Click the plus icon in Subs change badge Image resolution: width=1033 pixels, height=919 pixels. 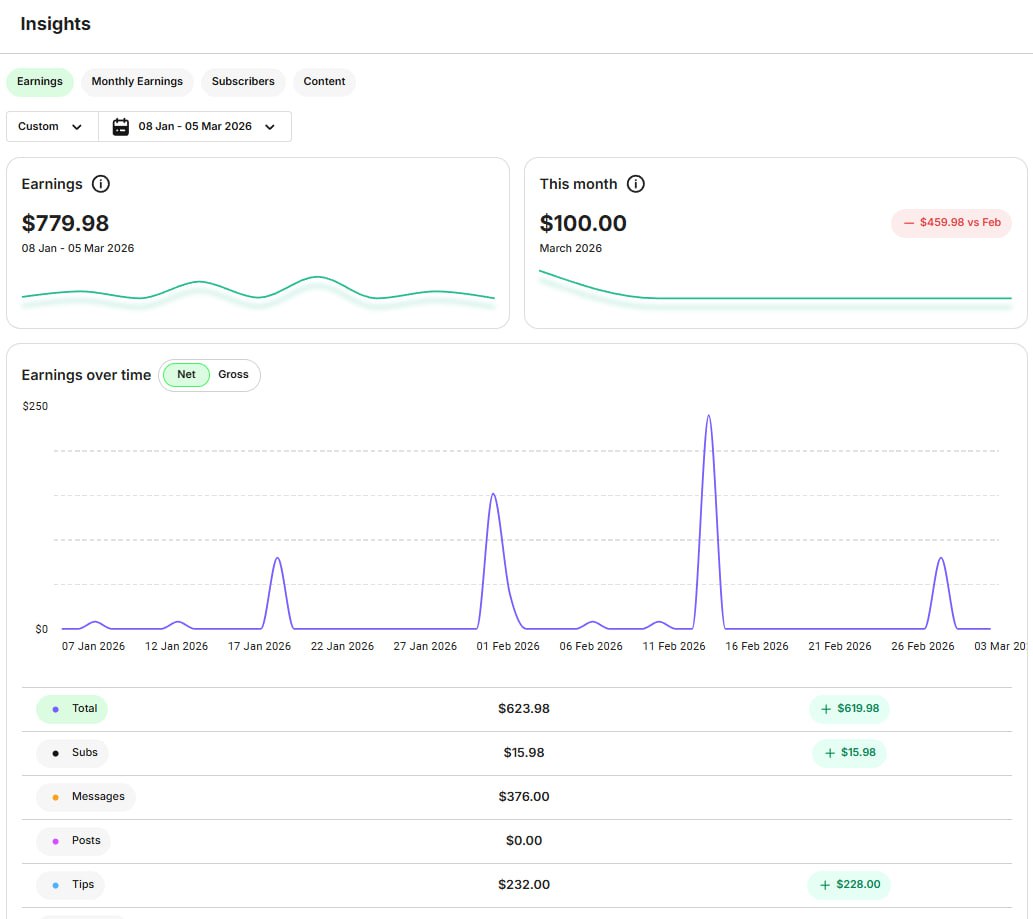coord(830,753)
